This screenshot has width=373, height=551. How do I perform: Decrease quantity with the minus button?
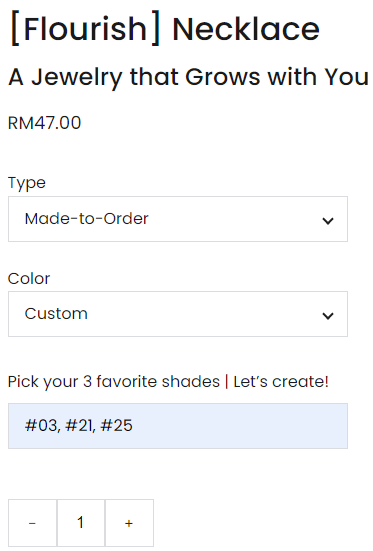coord(32,523)
